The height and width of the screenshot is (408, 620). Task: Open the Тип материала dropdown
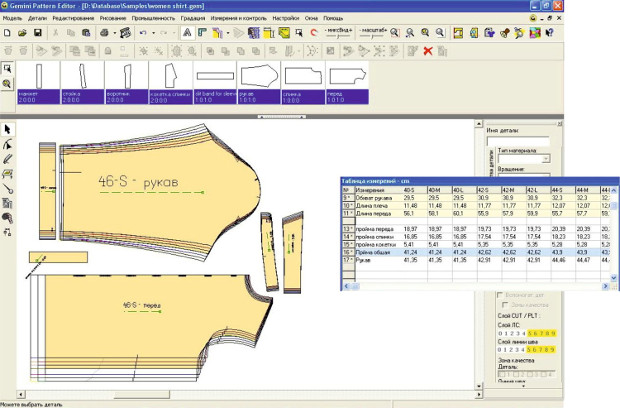[545, 159]
